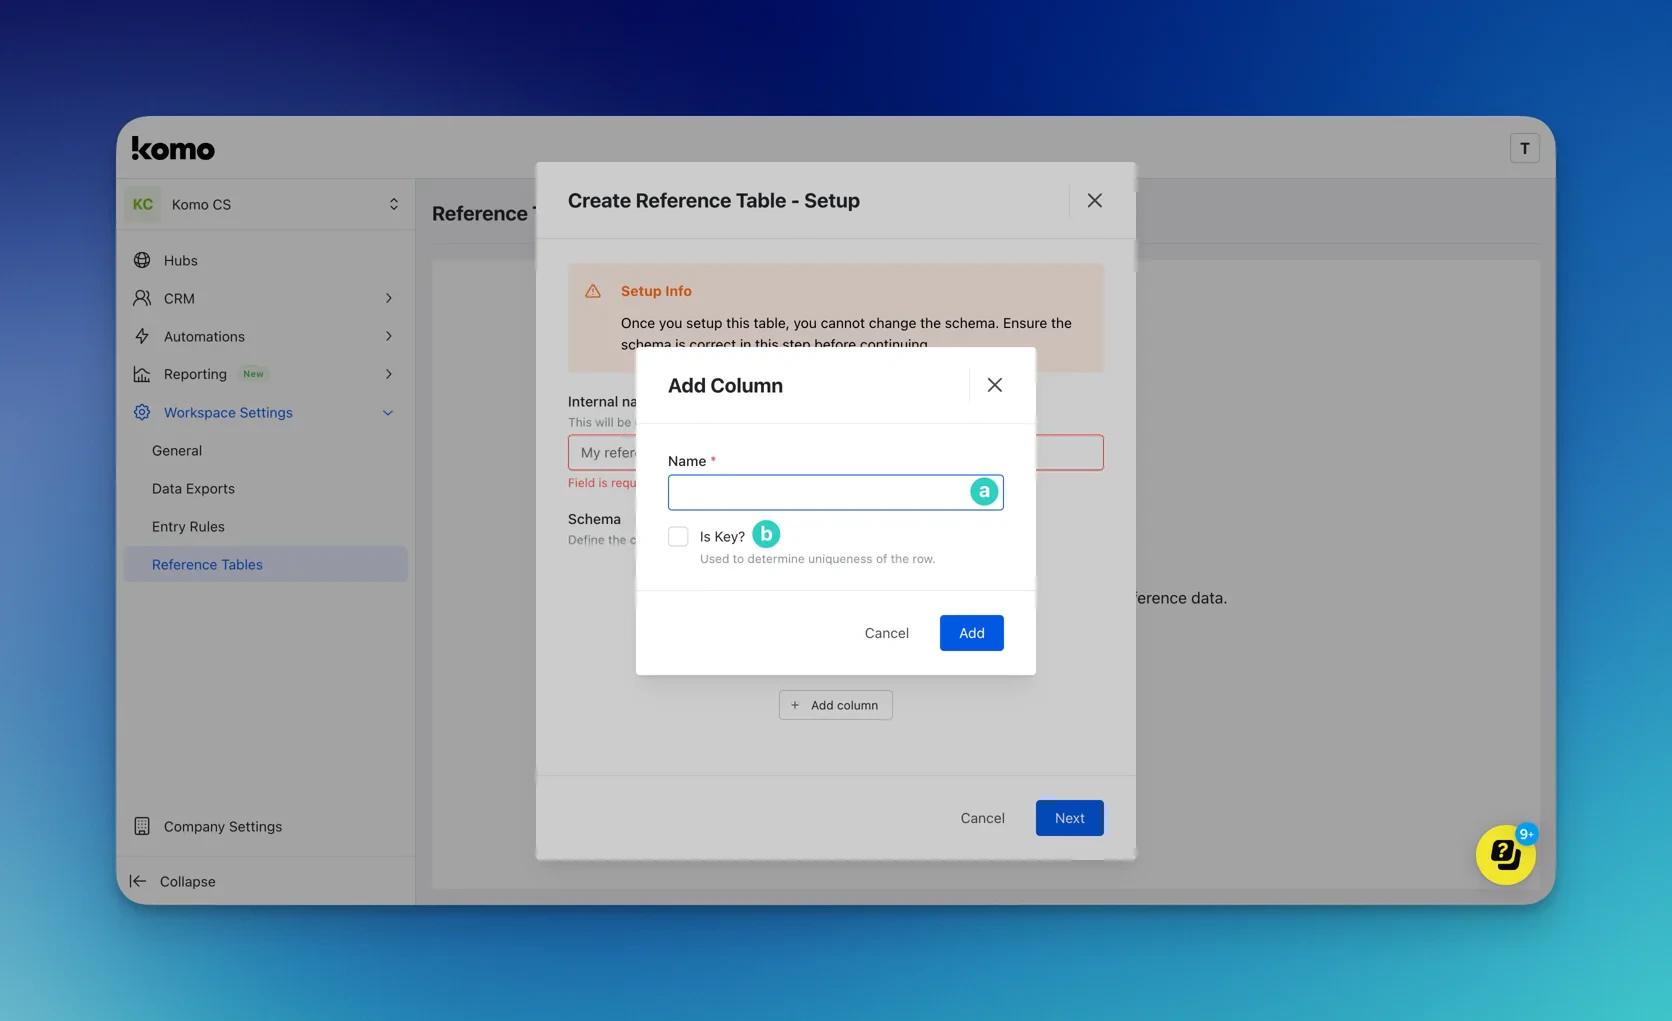The image size is (1672, 1021).
Task: Cancel the Create Reference Table setup
Action: (x=982, y=818)
